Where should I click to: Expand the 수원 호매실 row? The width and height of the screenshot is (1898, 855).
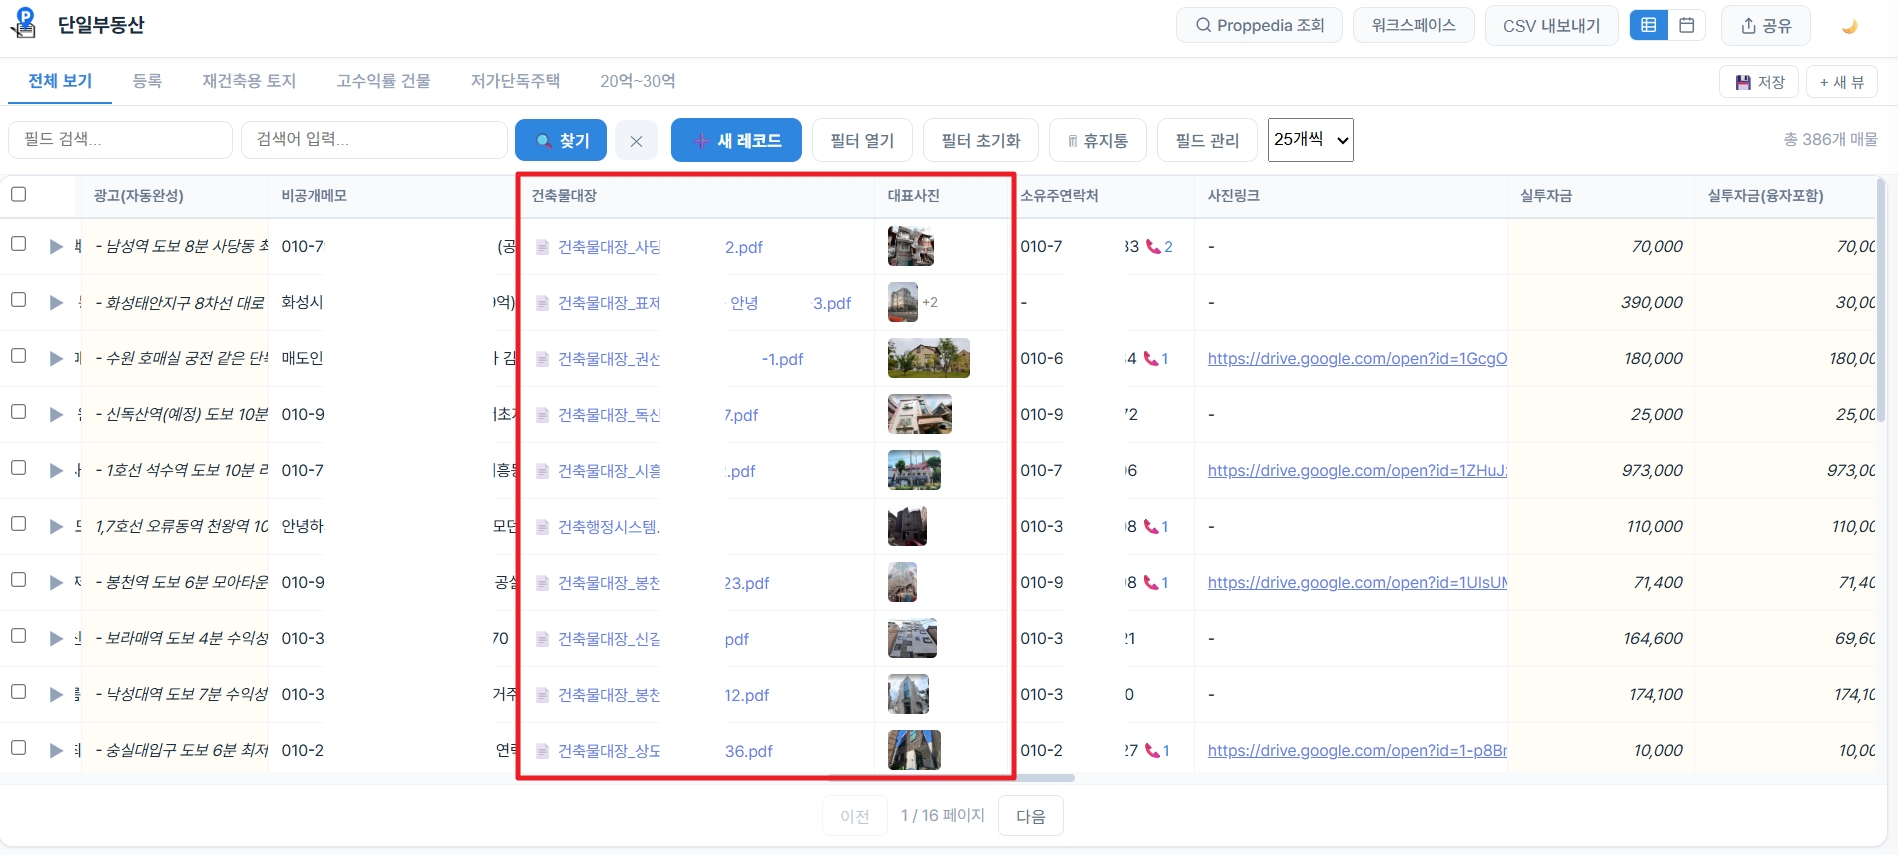click(56, 358)
